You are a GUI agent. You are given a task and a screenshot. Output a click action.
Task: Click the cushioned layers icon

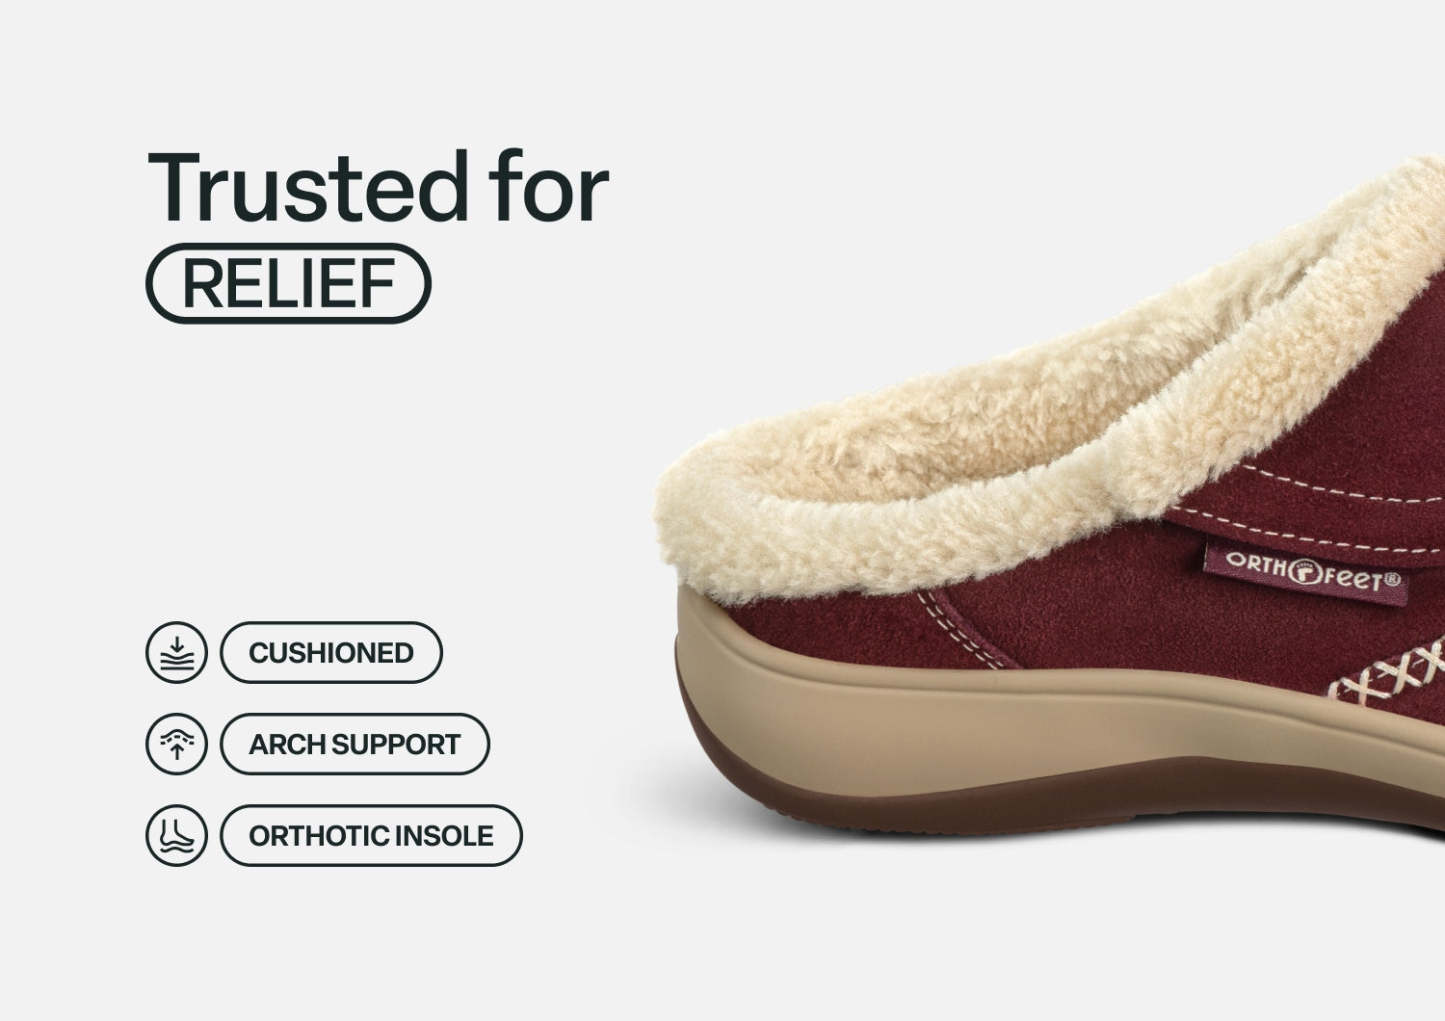point(177,653)
